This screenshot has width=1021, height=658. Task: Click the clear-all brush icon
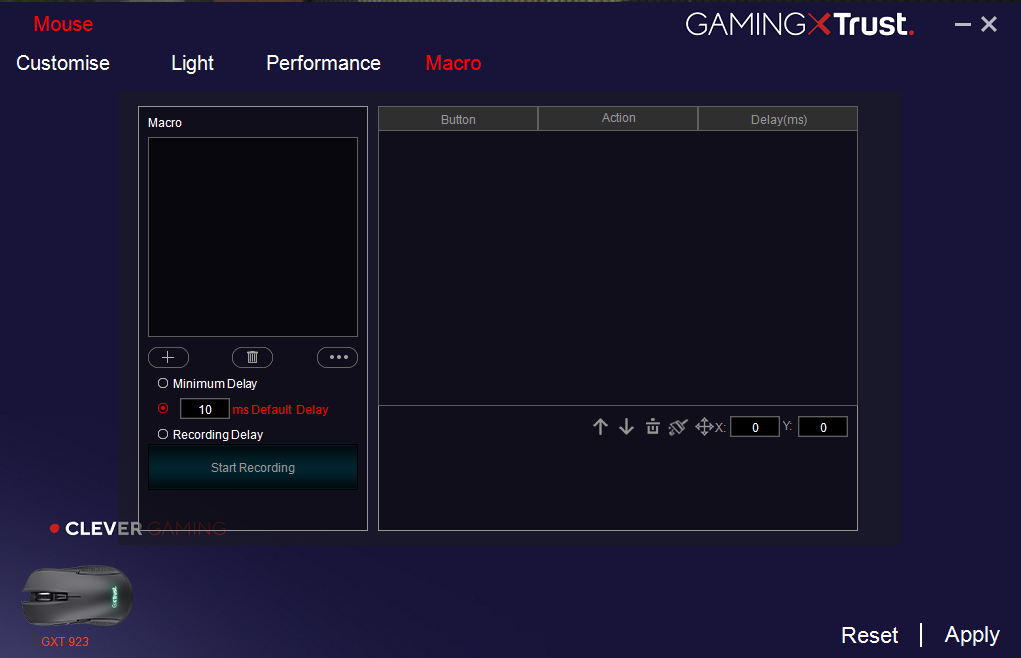(678, 427)
